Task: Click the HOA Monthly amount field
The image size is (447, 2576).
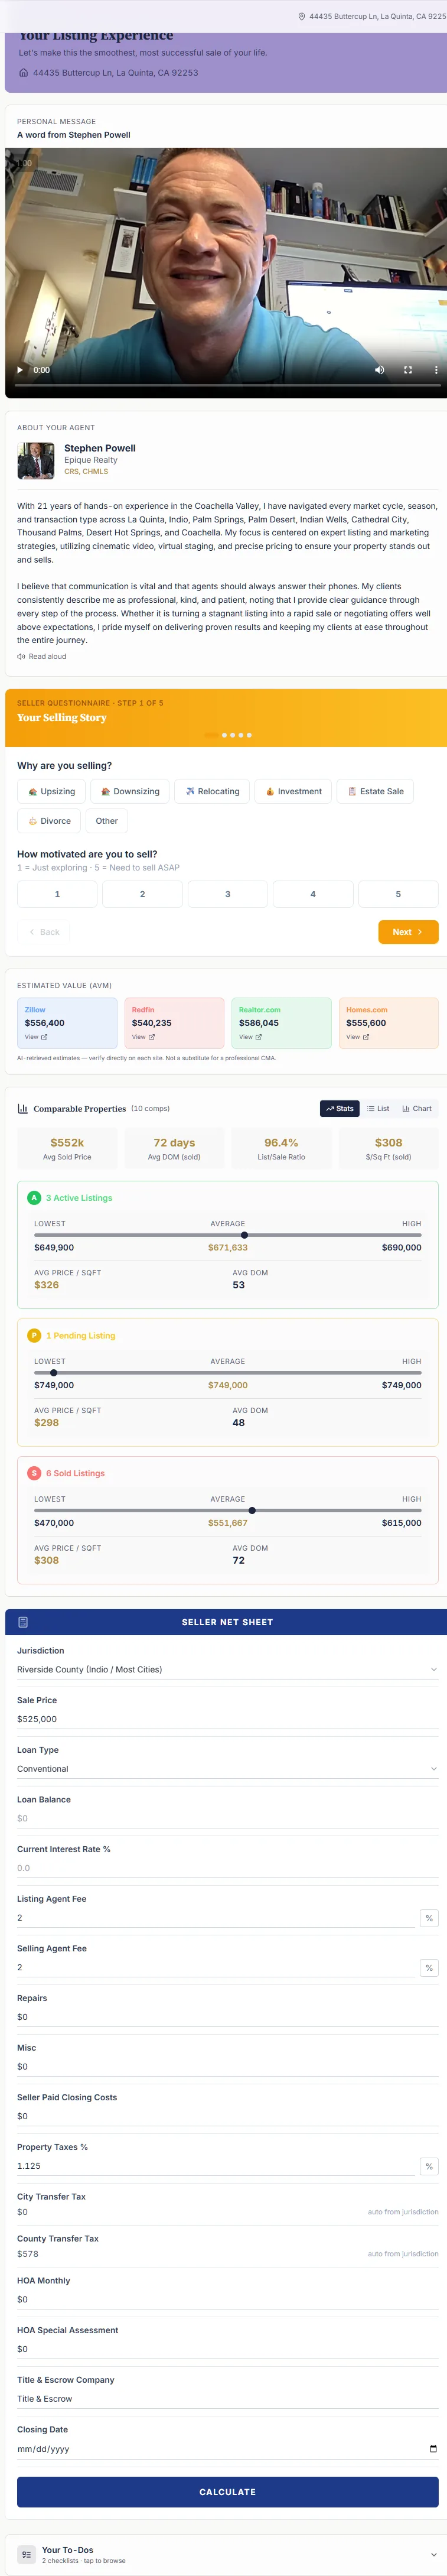Action: 228,2299
